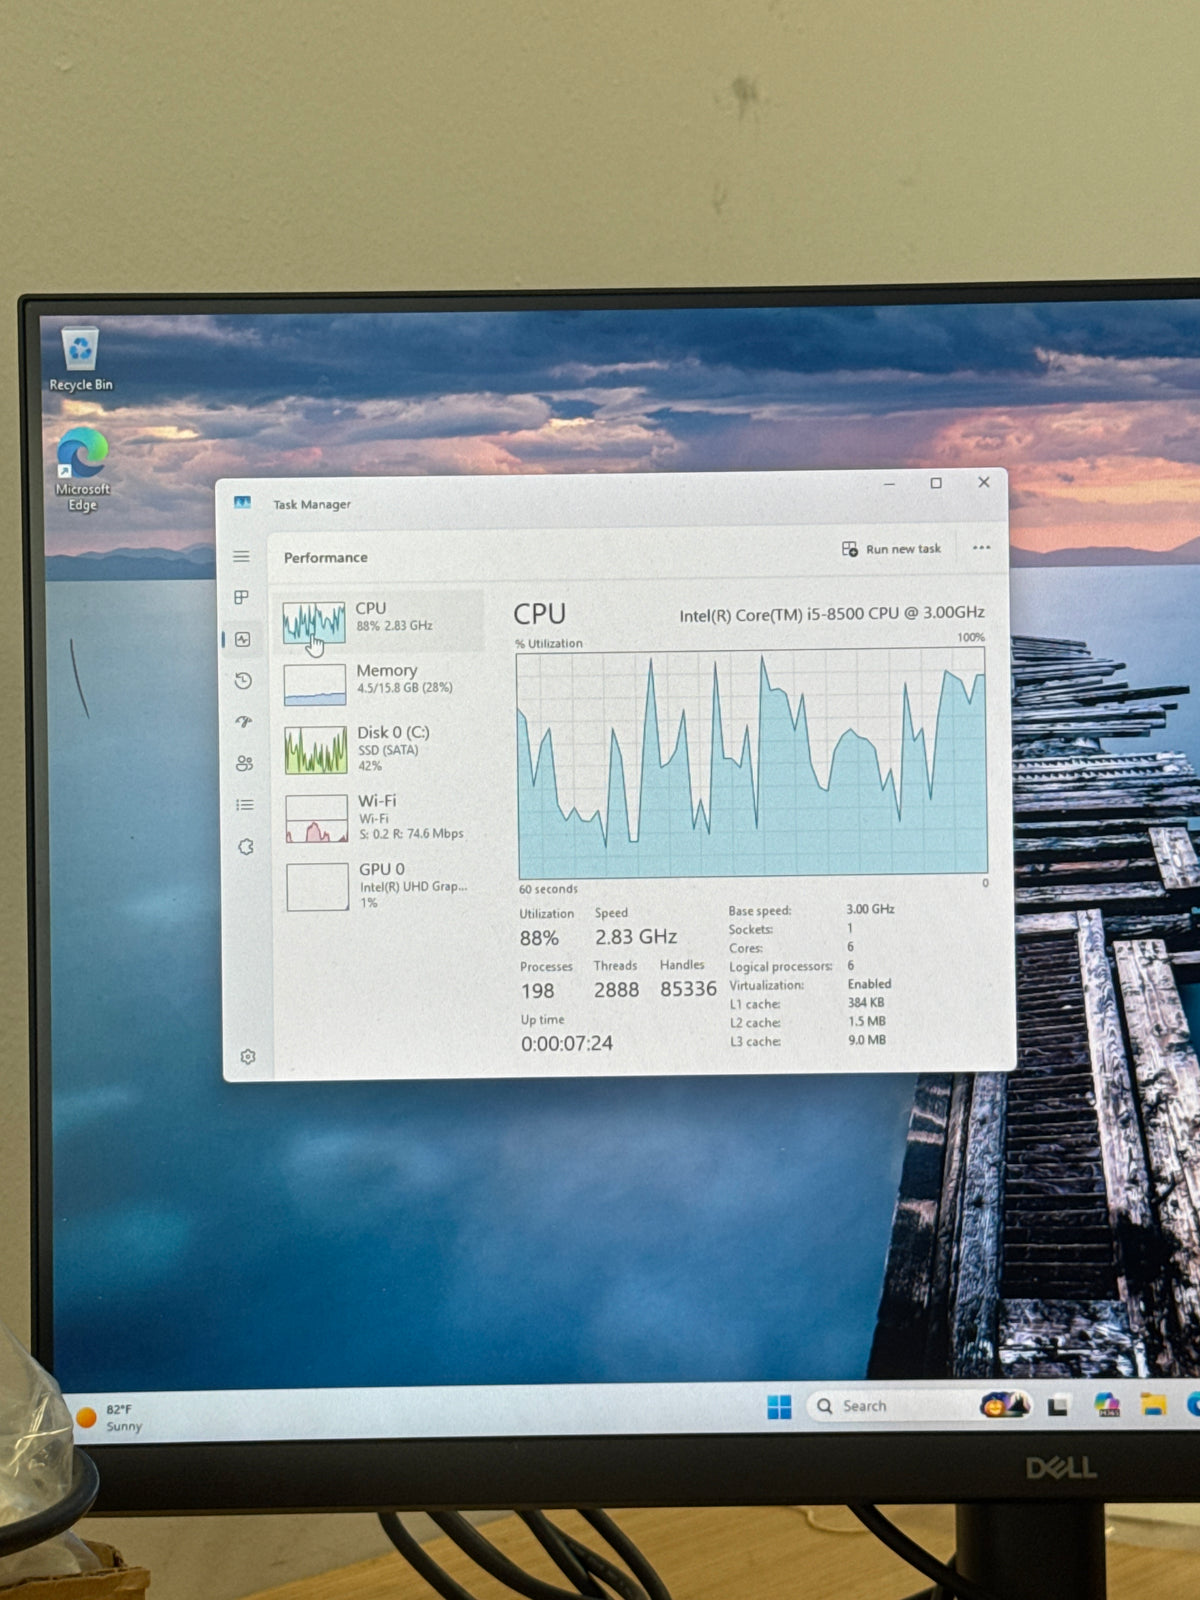This screenshot has height=1600, width=1200.
Task: Click the L2 cache 1.5 MB value
Action: click(x=867, y=1021)
